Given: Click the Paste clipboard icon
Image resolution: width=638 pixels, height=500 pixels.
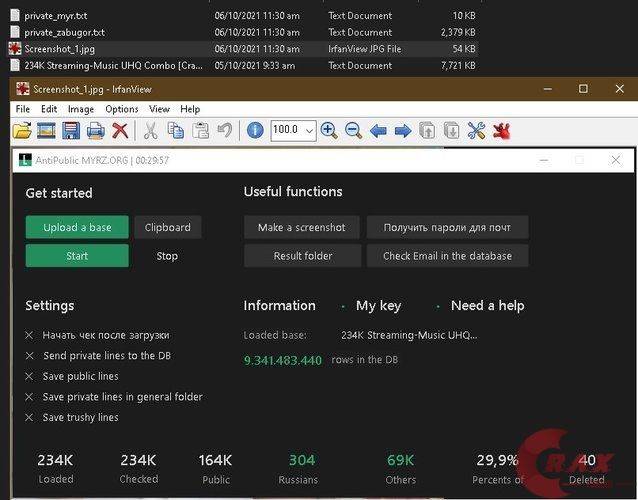Looking at the screenshot, I should pos(200,131).
